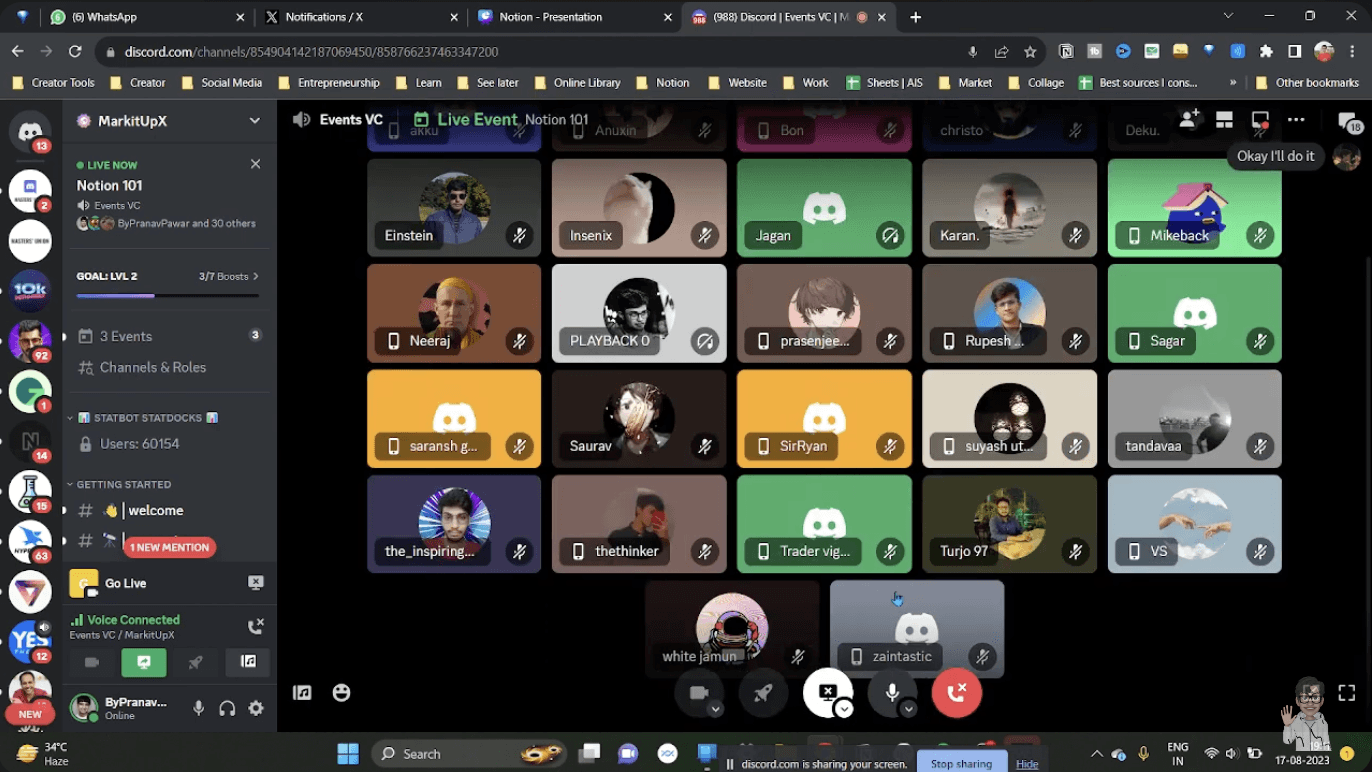Screen dimensions: 1372x772
Task: Open Task View on the taskbar
Action: (x=590, y=753)
